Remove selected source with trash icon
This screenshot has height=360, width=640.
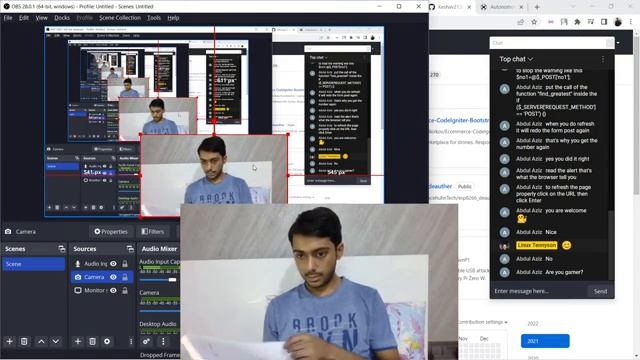click(x=92, y=341)
